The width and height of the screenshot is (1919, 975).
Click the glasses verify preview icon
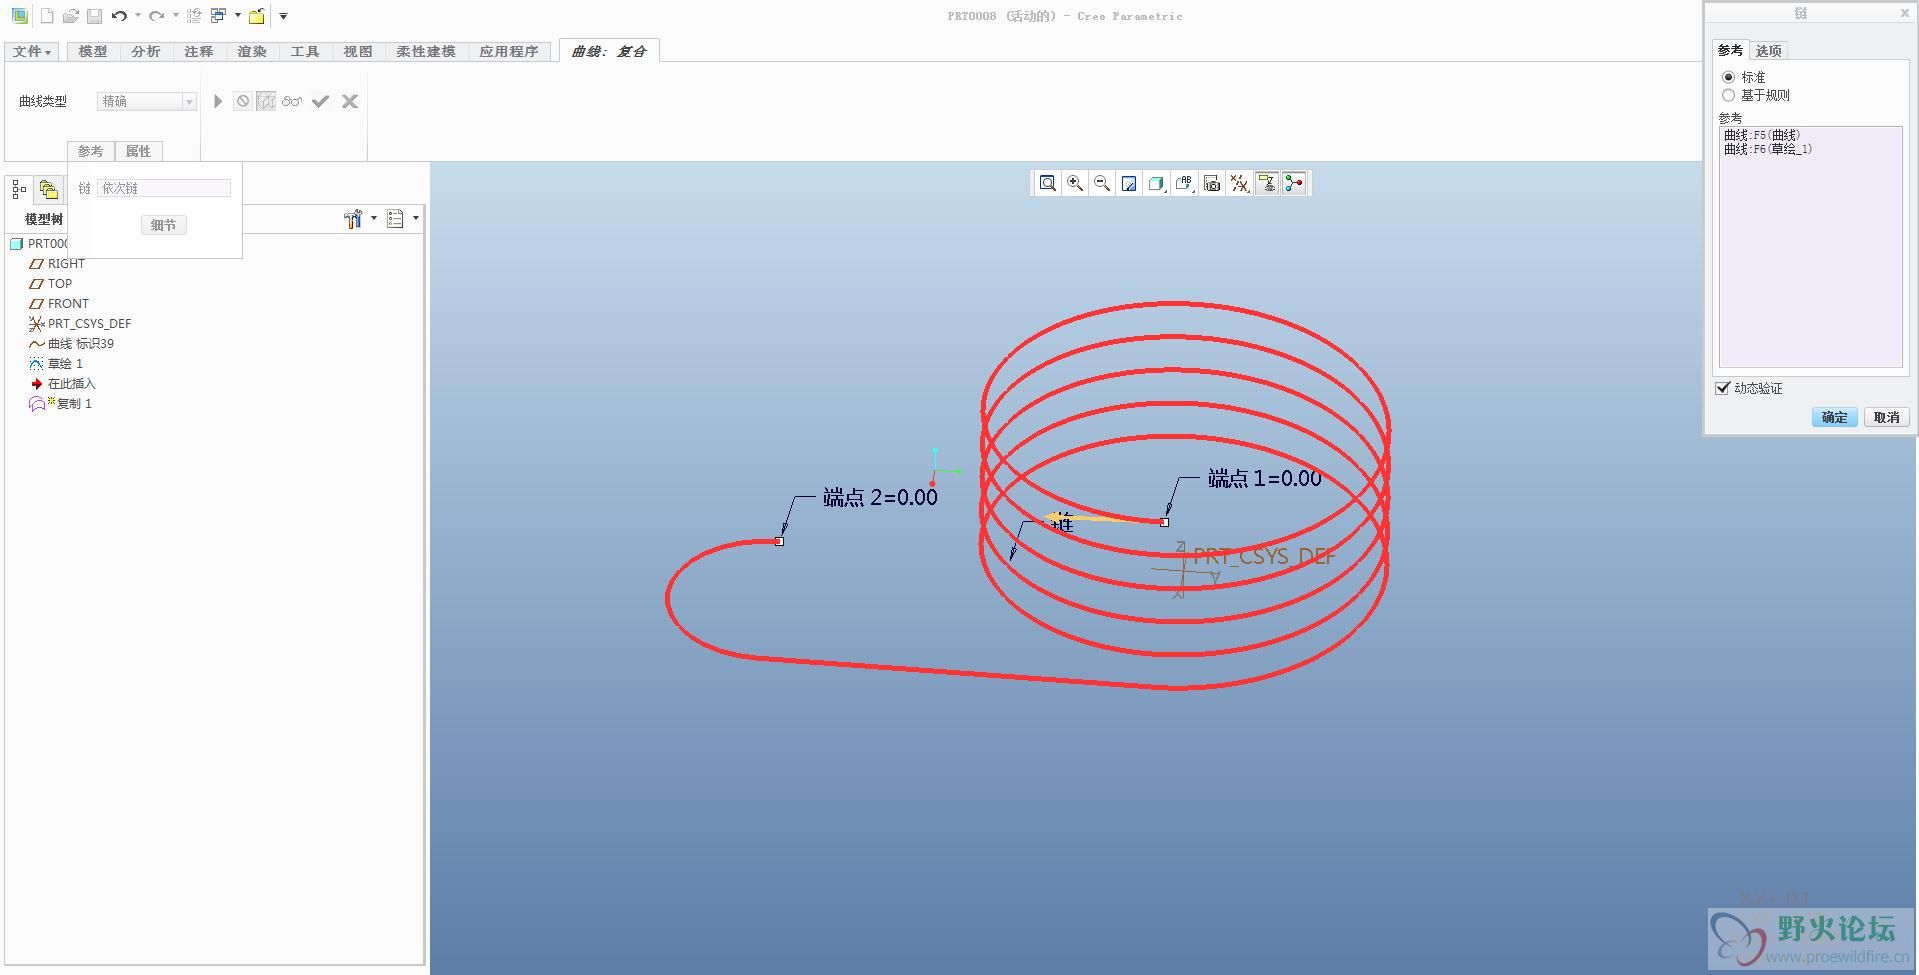coord(292,101)
